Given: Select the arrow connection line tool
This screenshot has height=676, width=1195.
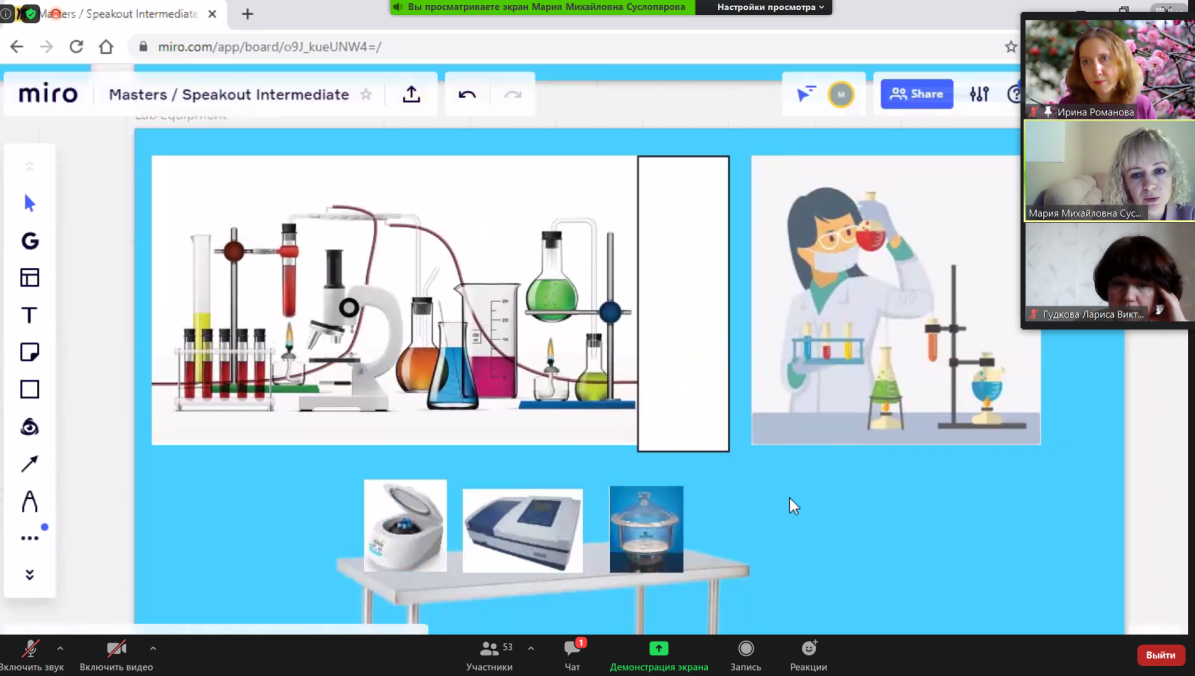Looking at the screenshot, I should point(30,463).
